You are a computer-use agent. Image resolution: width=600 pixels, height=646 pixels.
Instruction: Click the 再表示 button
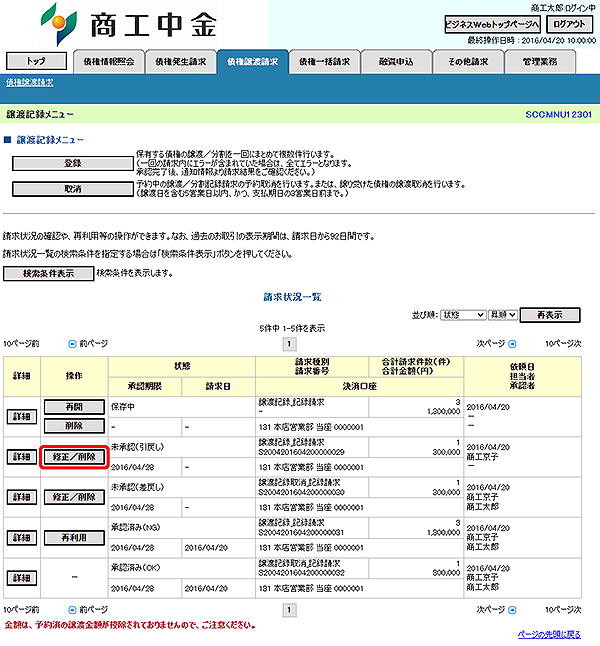click(550, 315)
